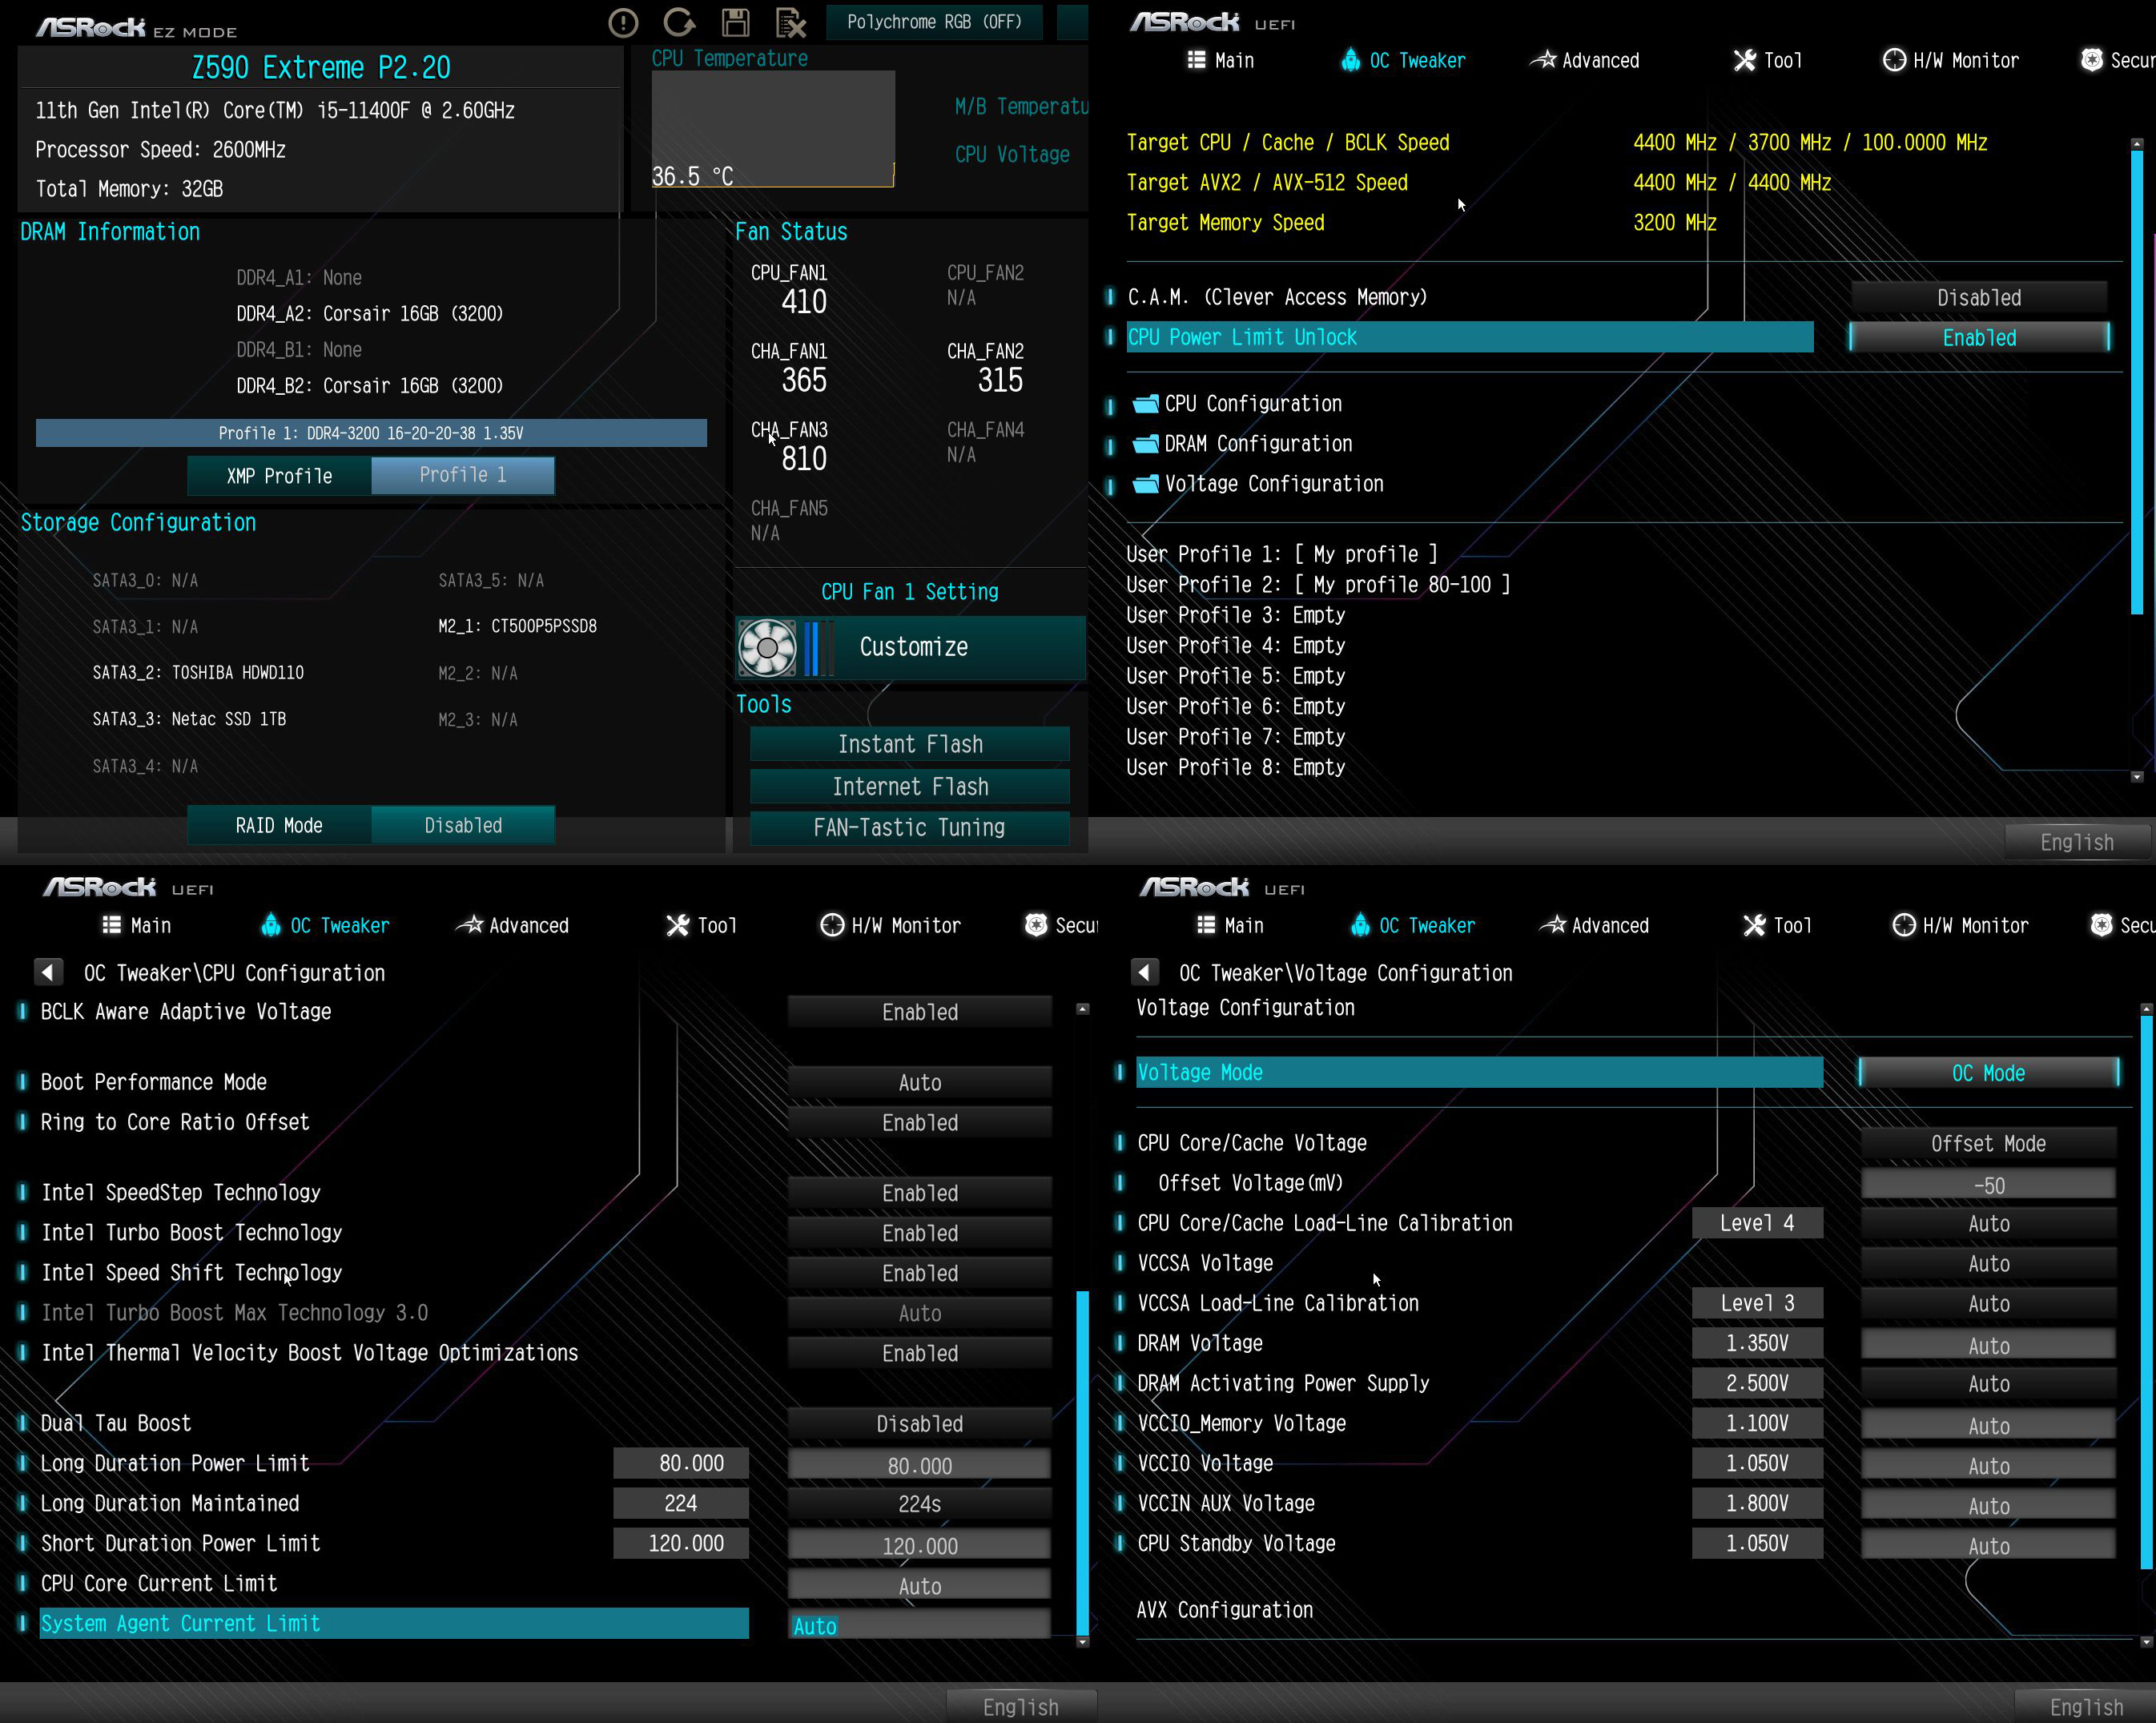Toggle the RAID Mode Disabled button
The image size is (2156, 1723).
[462, 825]
